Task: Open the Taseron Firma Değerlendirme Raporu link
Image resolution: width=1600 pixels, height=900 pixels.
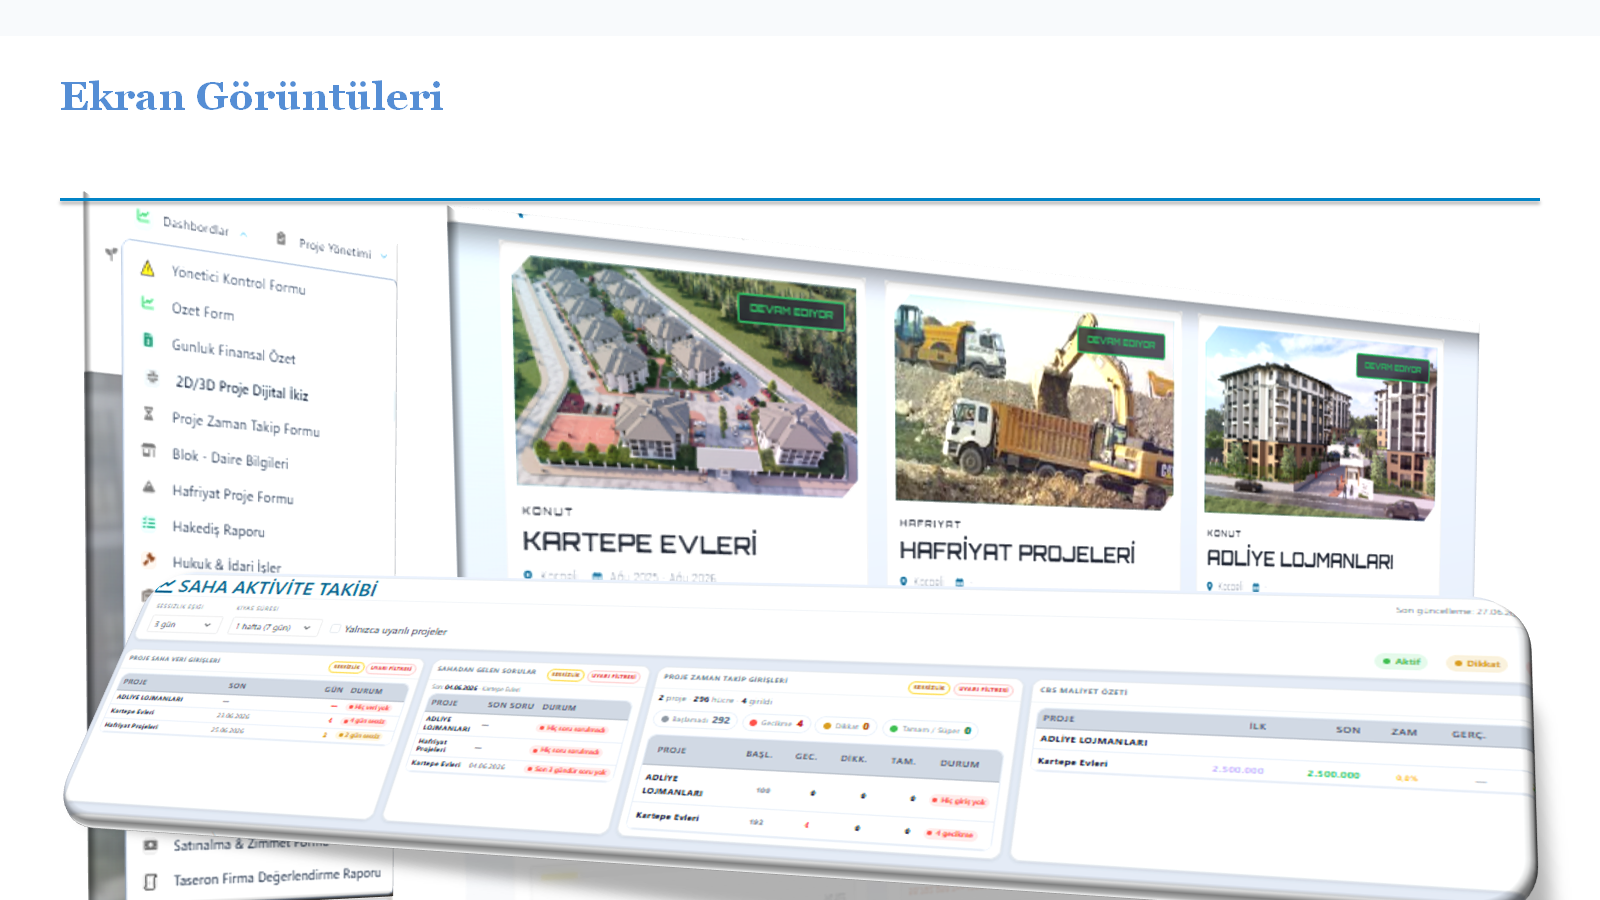Action: coord(277,877)
